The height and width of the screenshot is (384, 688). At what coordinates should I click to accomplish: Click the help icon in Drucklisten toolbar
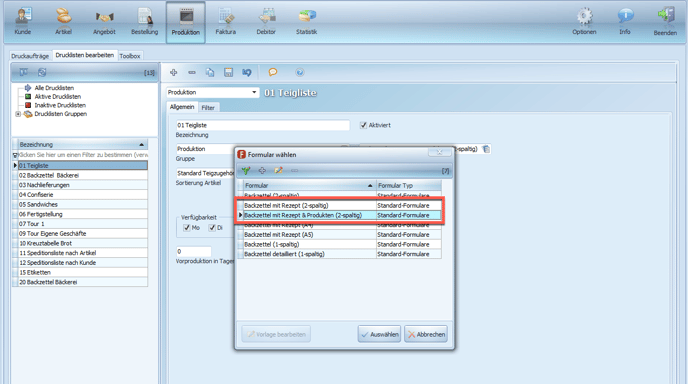(300, 72)
